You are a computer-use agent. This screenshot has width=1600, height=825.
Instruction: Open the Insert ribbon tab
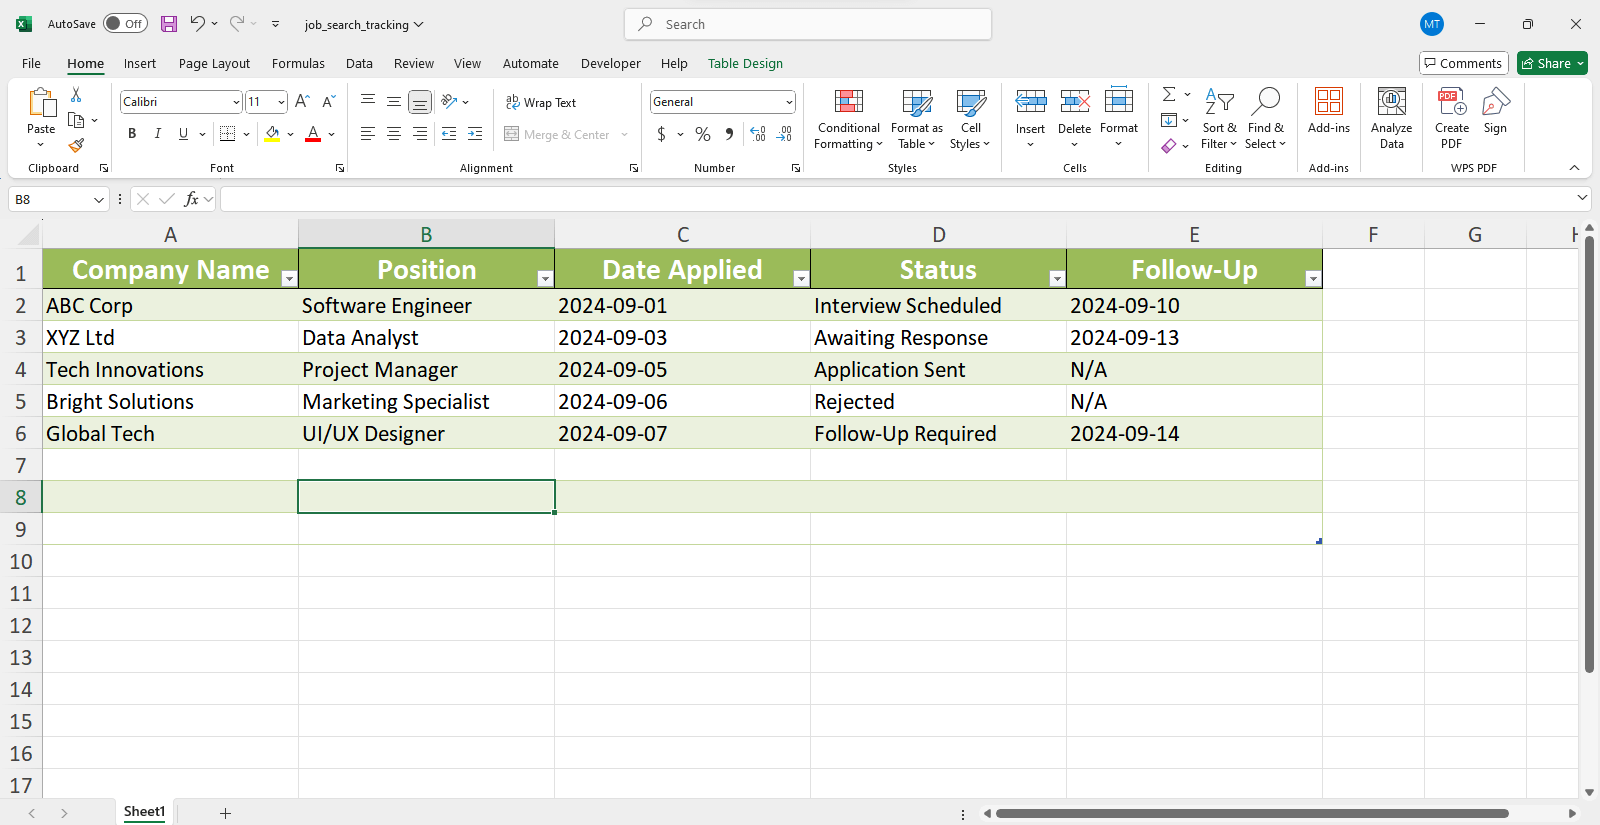click(x=140, y=63)
